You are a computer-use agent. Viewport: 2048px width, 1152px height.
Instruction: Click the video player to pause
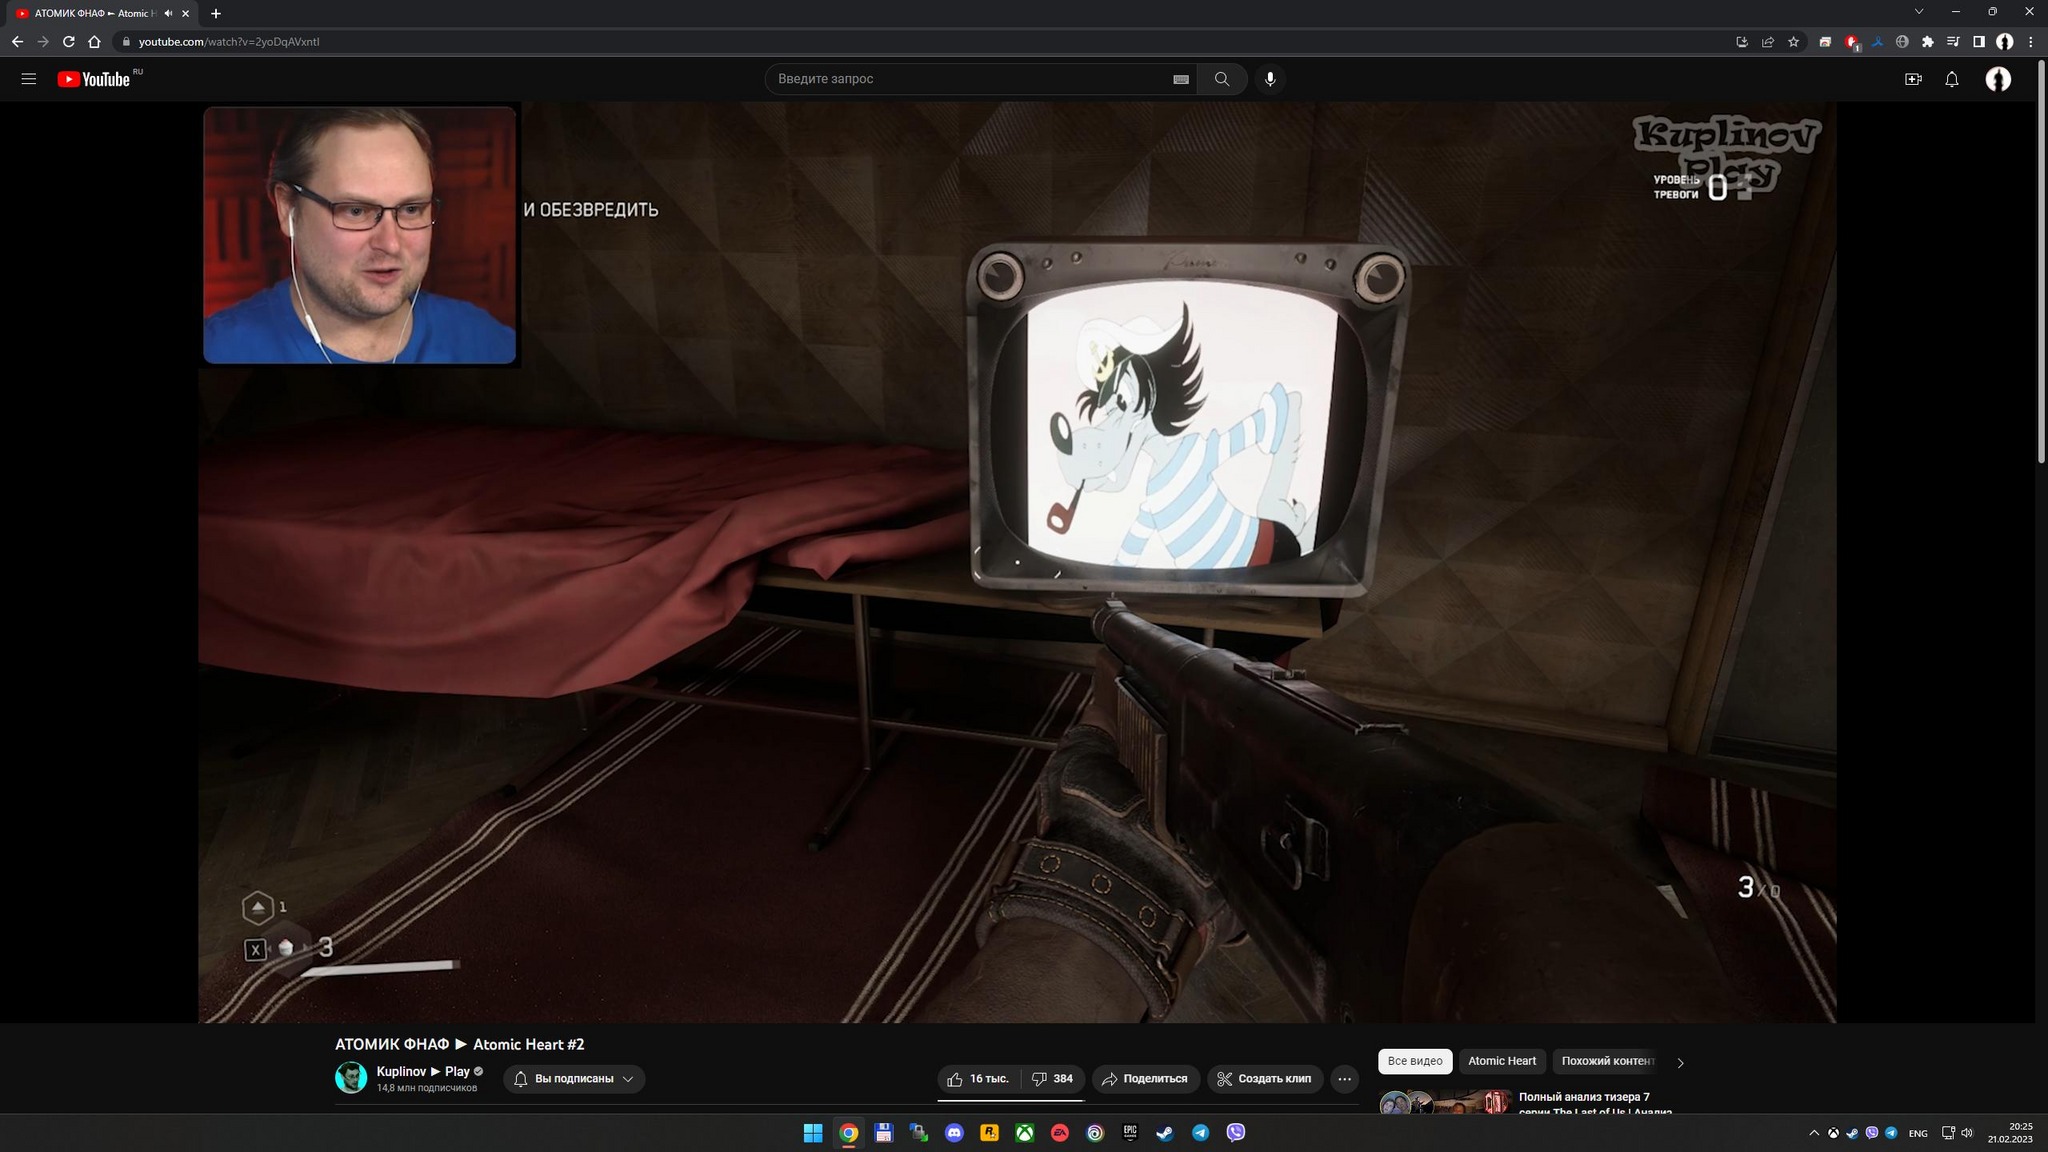[1017, 562]
